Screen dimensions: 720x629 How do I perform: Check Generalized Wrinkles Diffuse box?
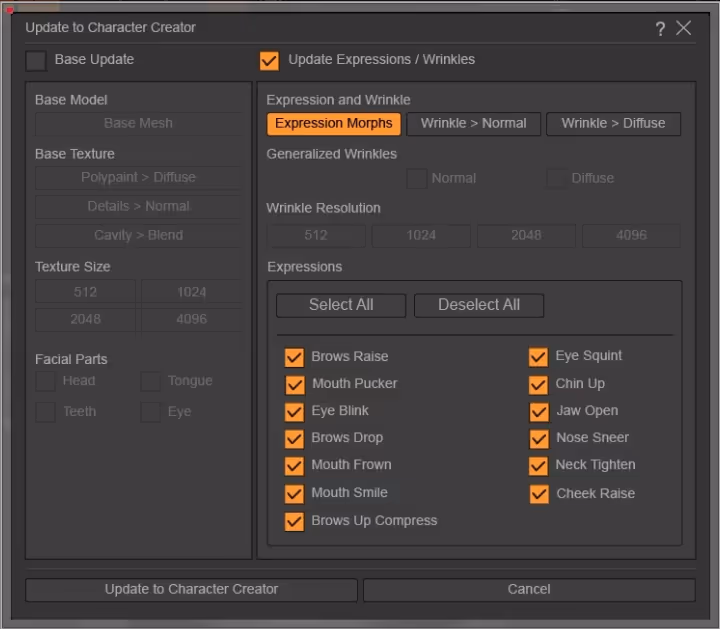[557, 179]
